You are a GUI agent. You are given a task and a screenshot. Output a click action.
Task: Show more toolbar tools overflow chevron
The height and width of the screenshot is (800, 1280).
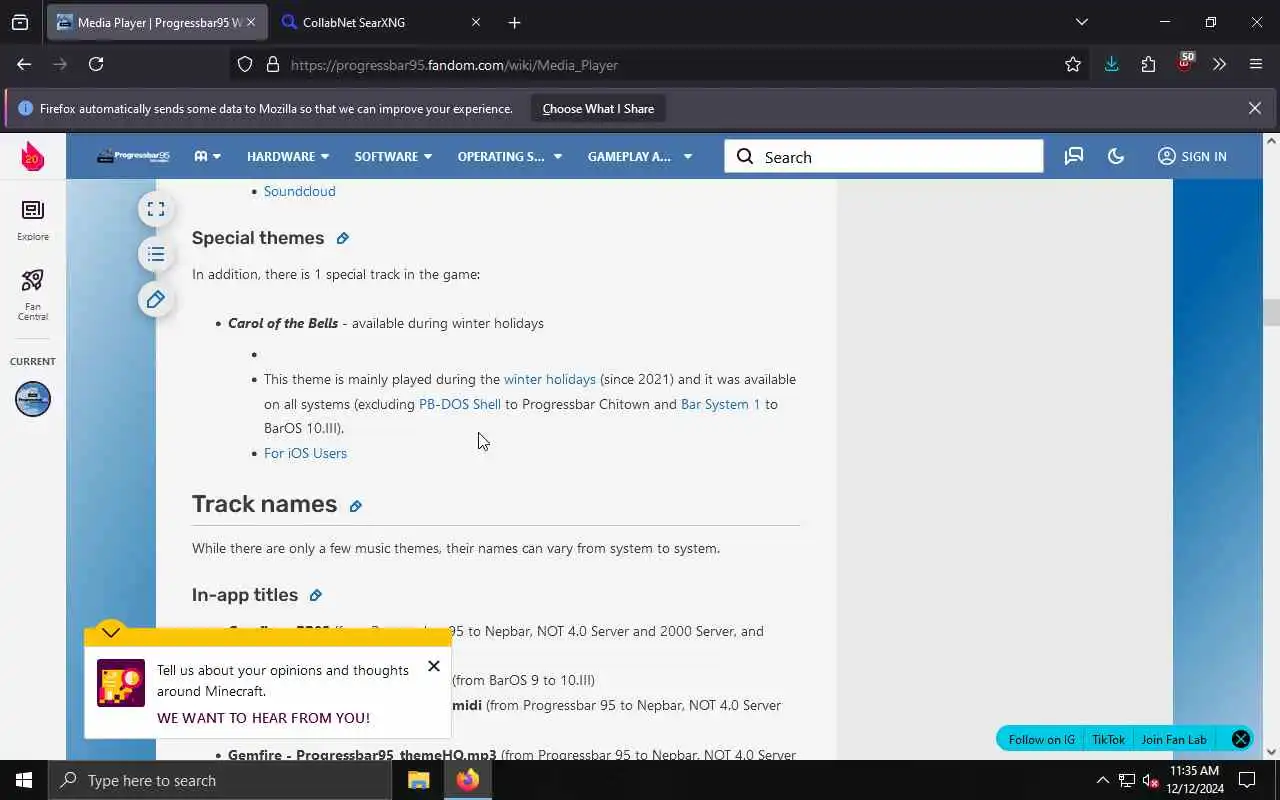(1219, 64)
